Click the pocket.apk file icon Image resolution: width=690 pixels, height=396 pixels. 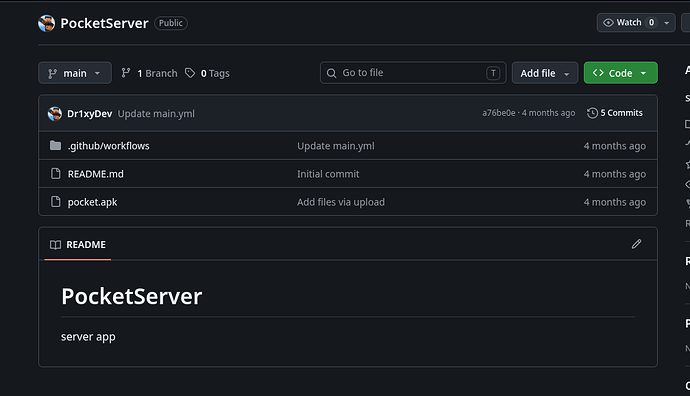pyautogui.click(x=55, y=202)
